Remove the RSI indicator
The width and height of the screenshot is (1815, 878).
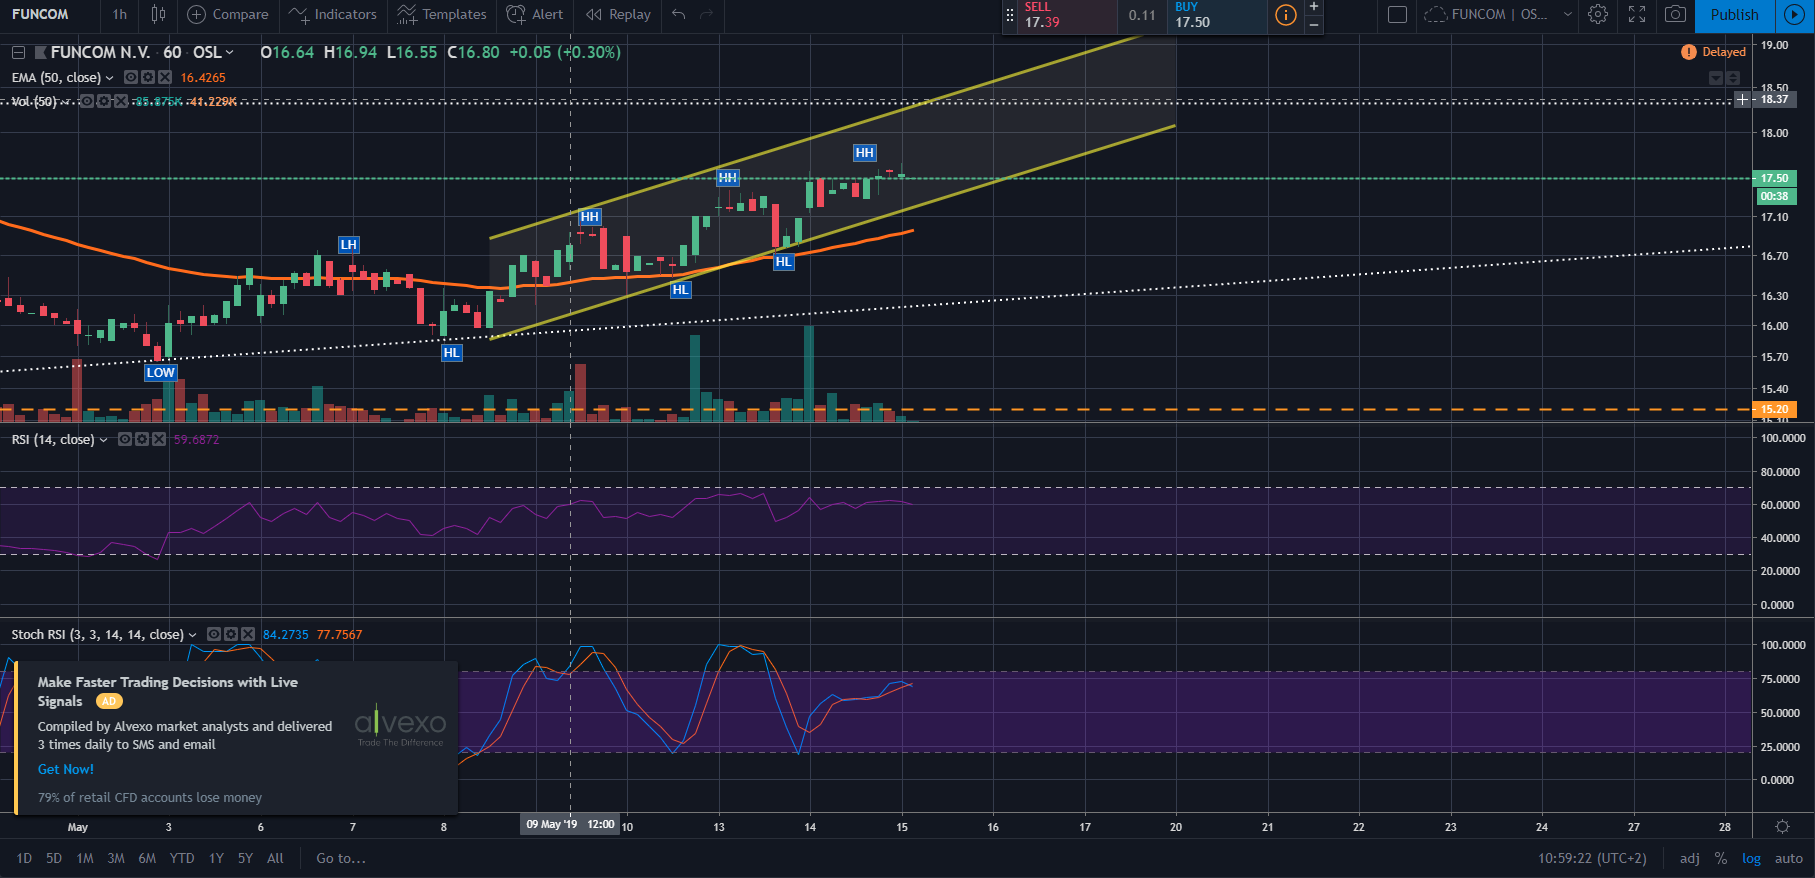tap(158, 439)
